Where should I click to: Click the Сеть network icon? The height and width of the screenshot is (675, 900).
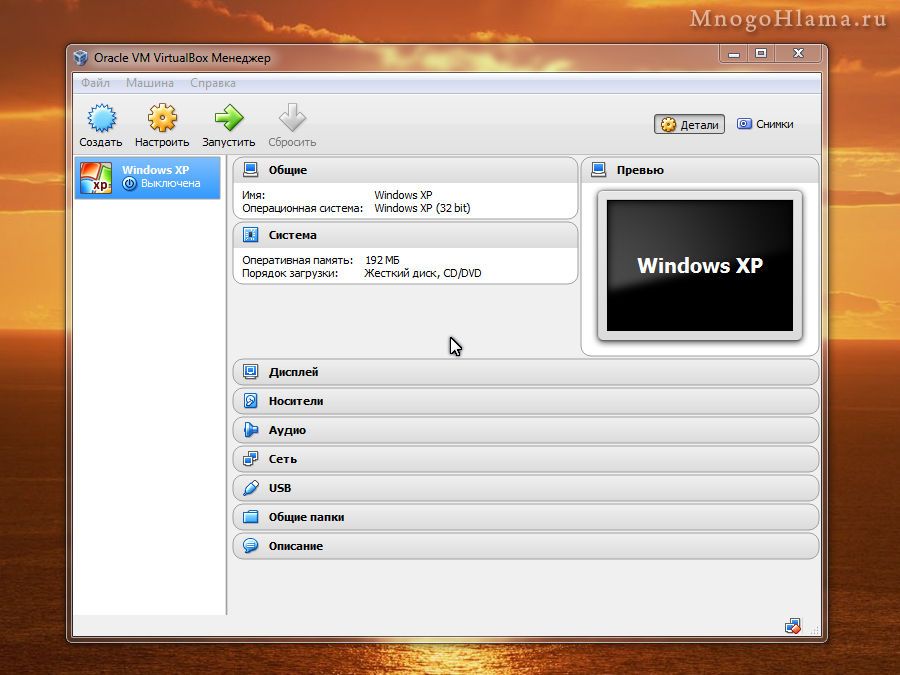click(x=250, y=459)
